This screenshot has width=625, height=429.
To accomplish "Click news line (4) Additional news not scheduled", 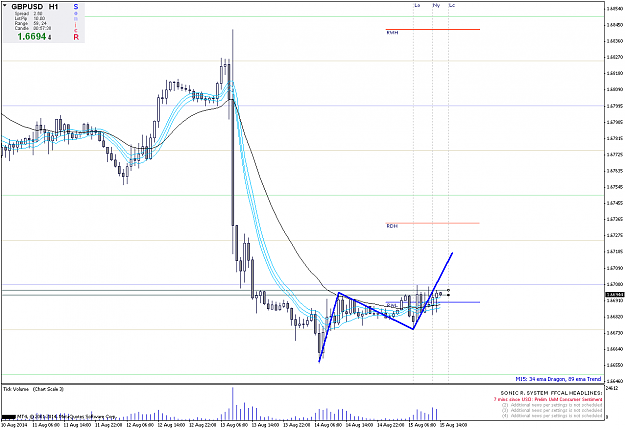I will [552, 415].
